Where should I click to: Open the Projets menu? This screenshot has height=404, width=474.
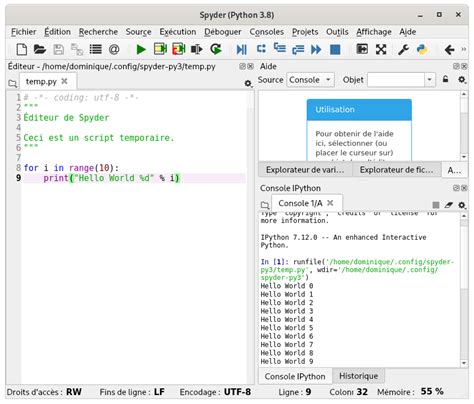tap(305, 32)
